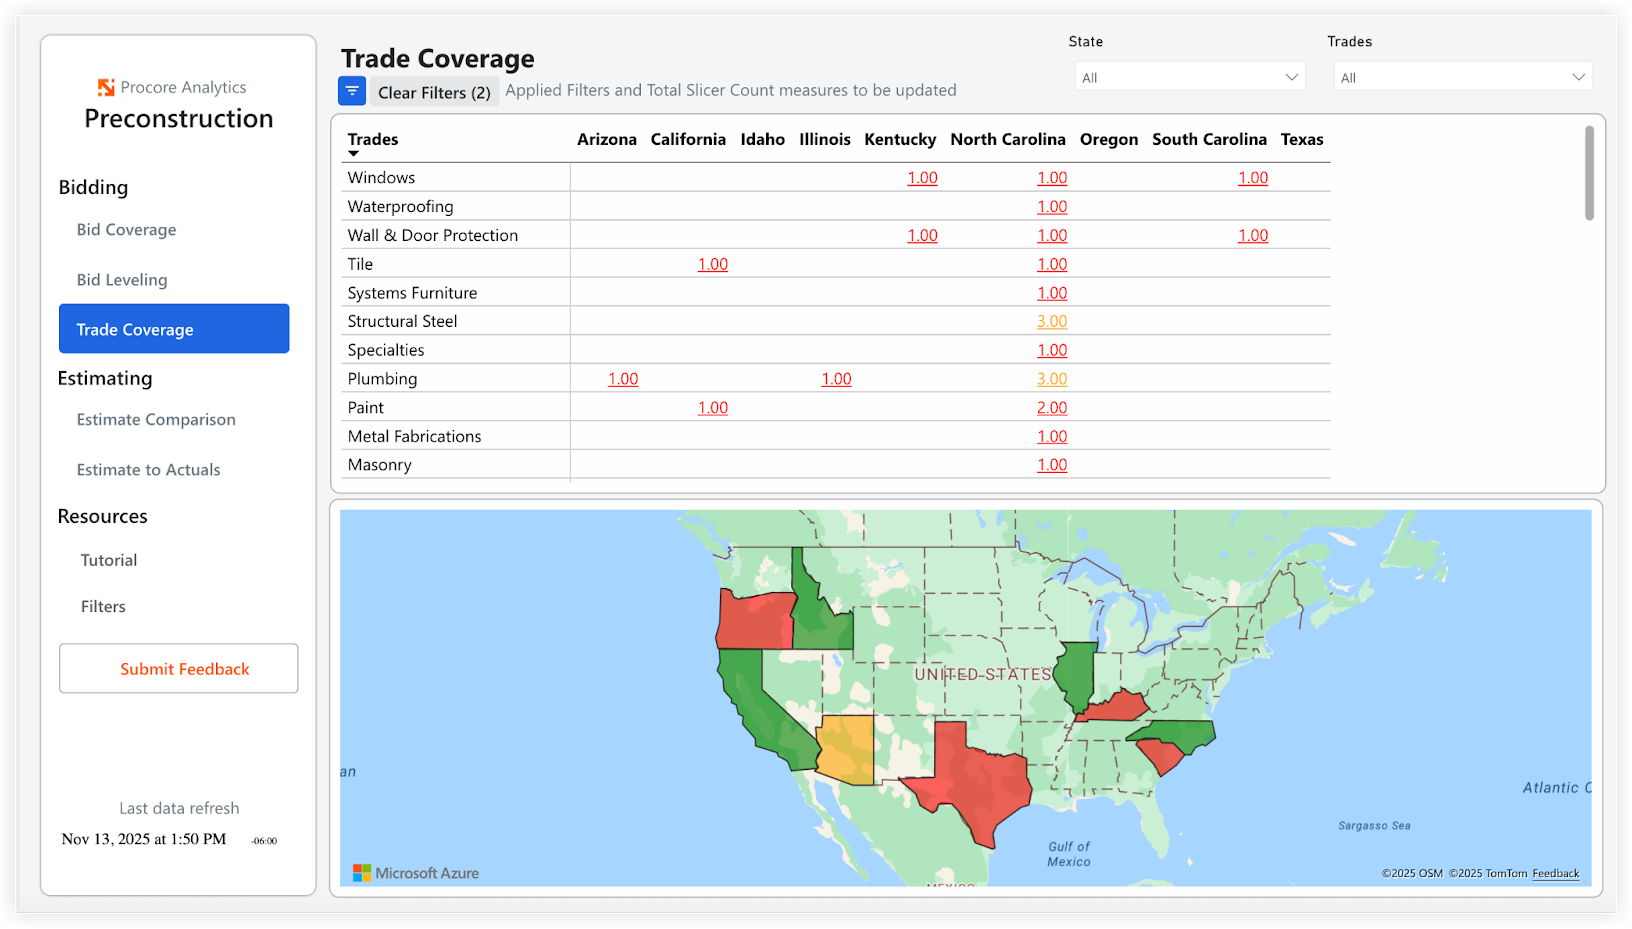This screenshot has height=929, width=1632.
Task: Open the Trades dropdown showing All
Action: point(1462,76)
